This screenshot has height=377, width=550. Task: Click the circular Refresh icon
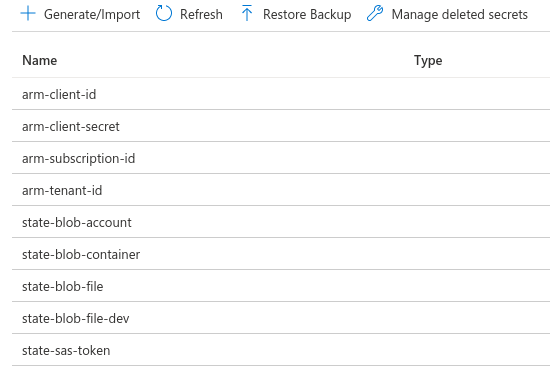tap(164, 14)
